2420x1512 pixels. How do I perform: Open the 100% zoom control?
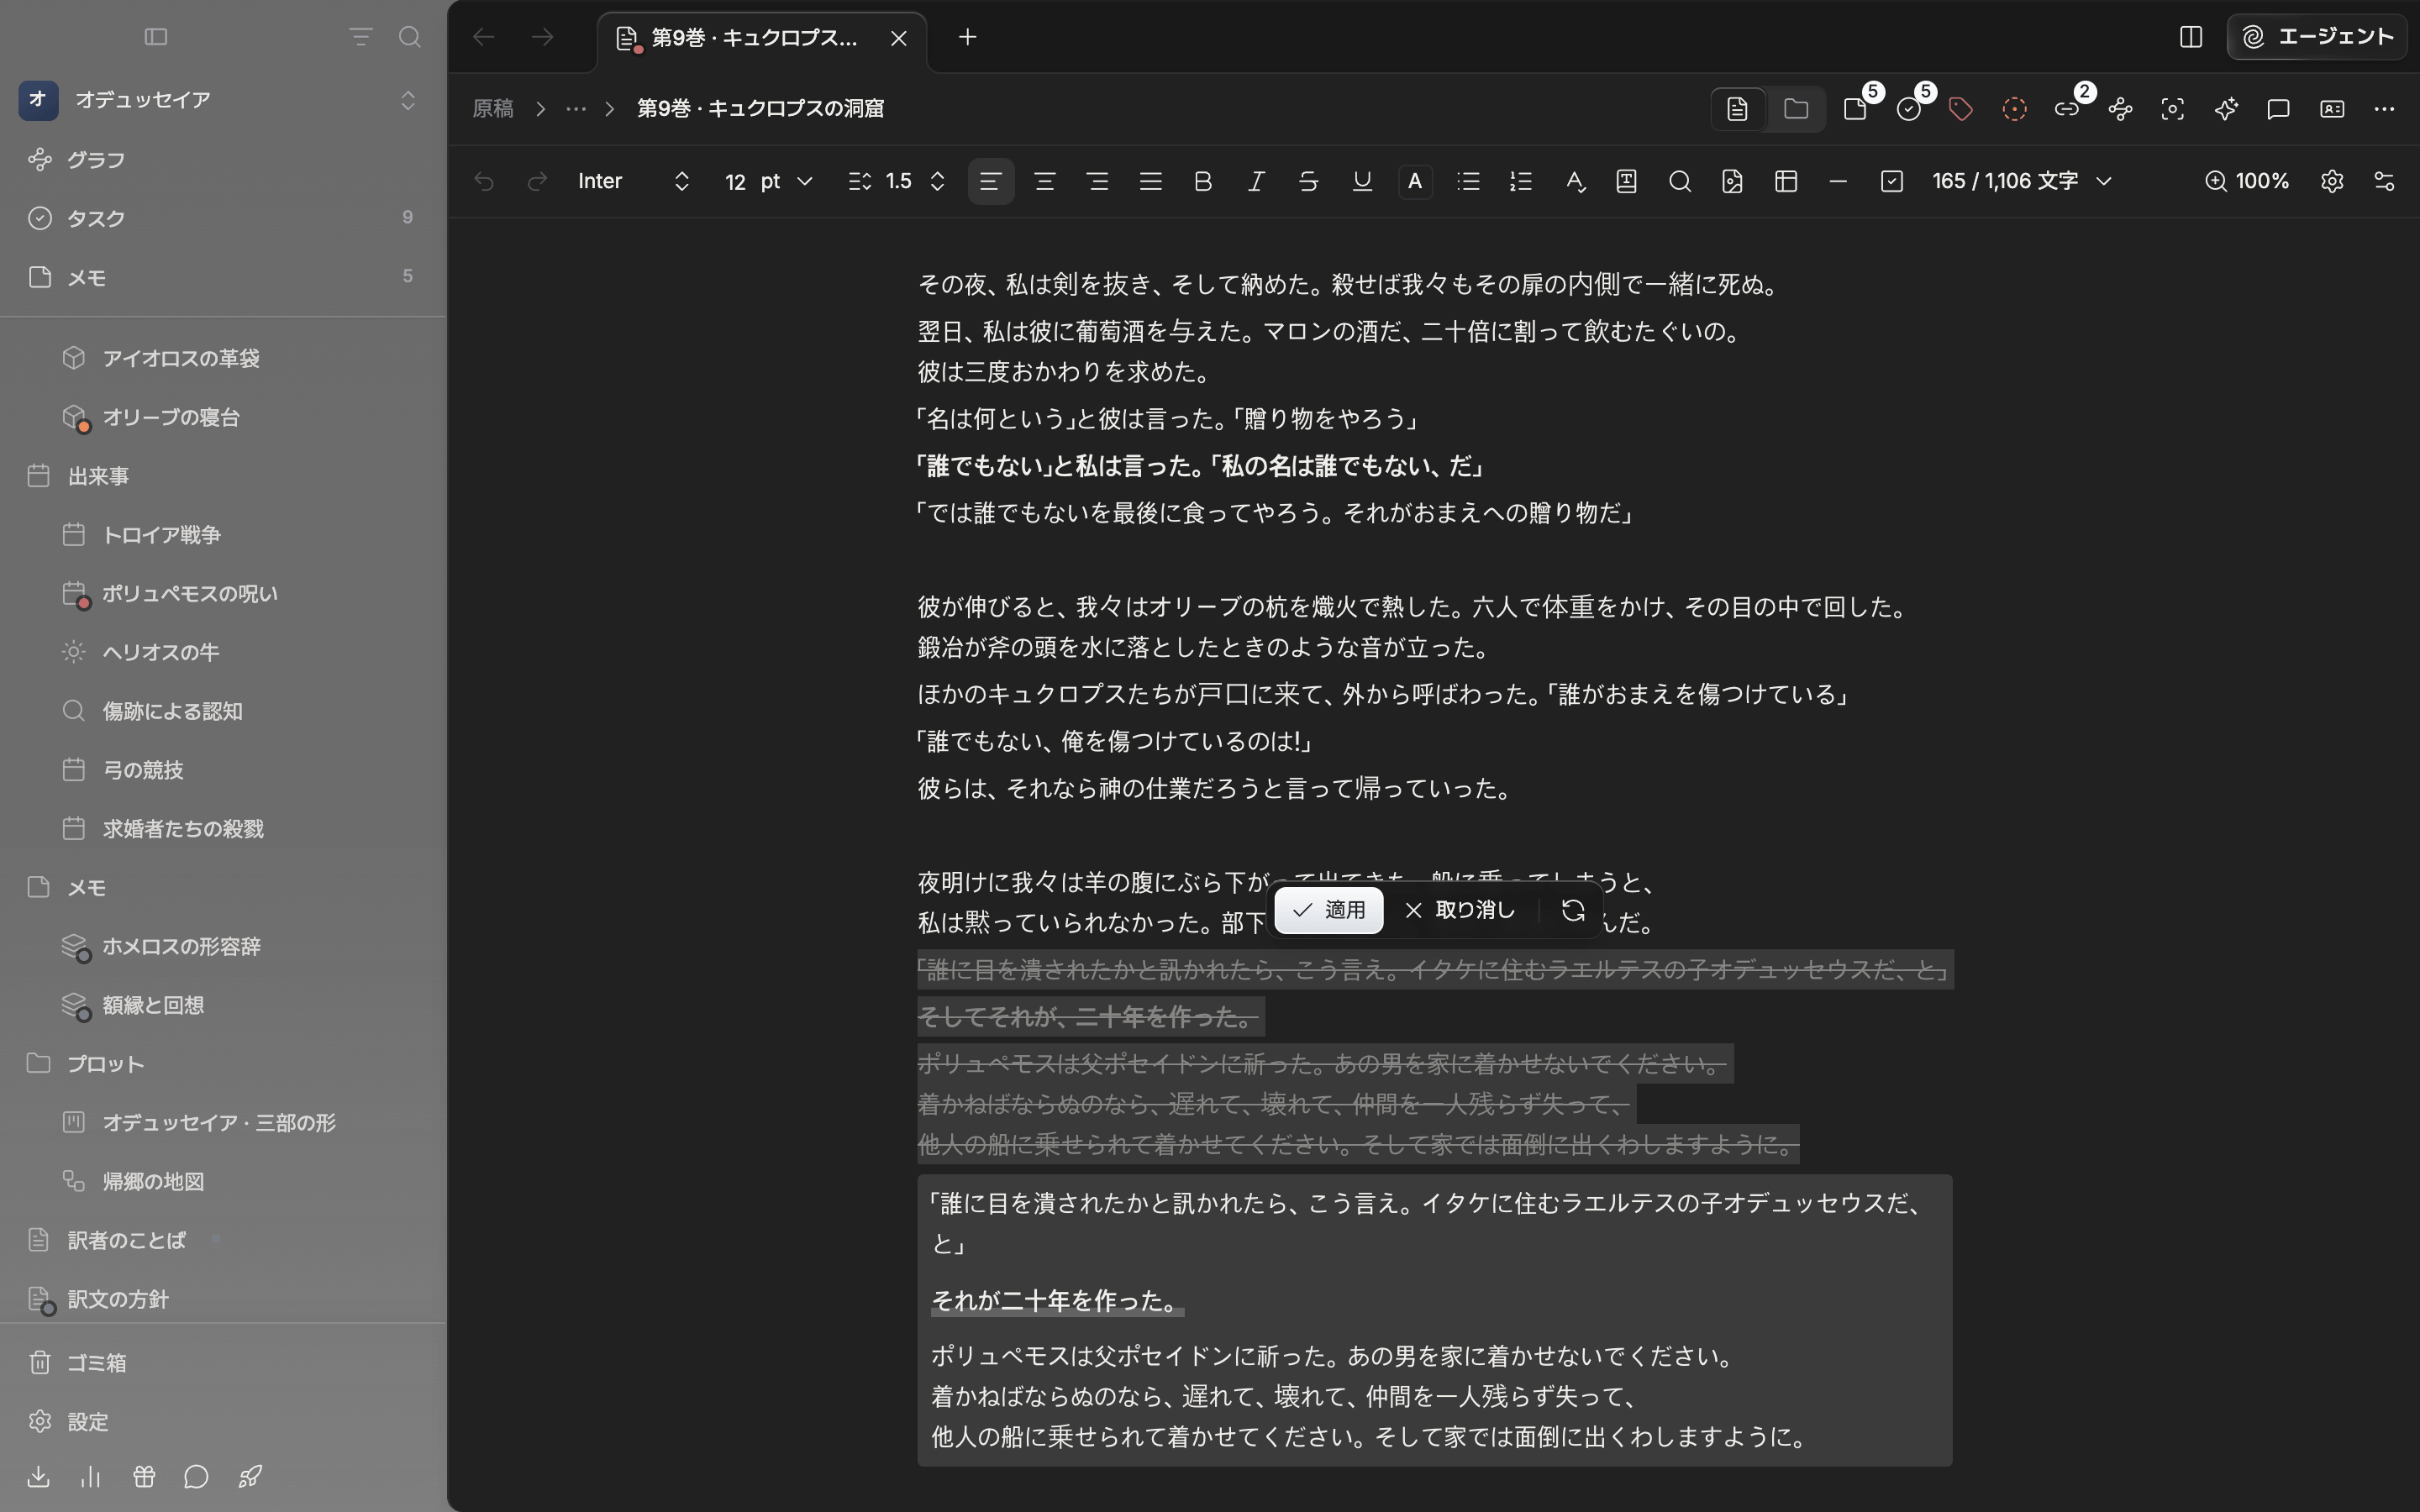pos(2246,181)
